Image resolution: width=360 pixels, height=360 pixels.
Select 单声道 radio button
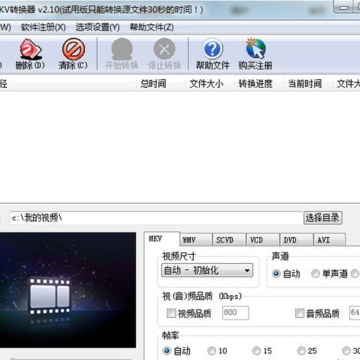pyautogui.click(x=315, y=274)
